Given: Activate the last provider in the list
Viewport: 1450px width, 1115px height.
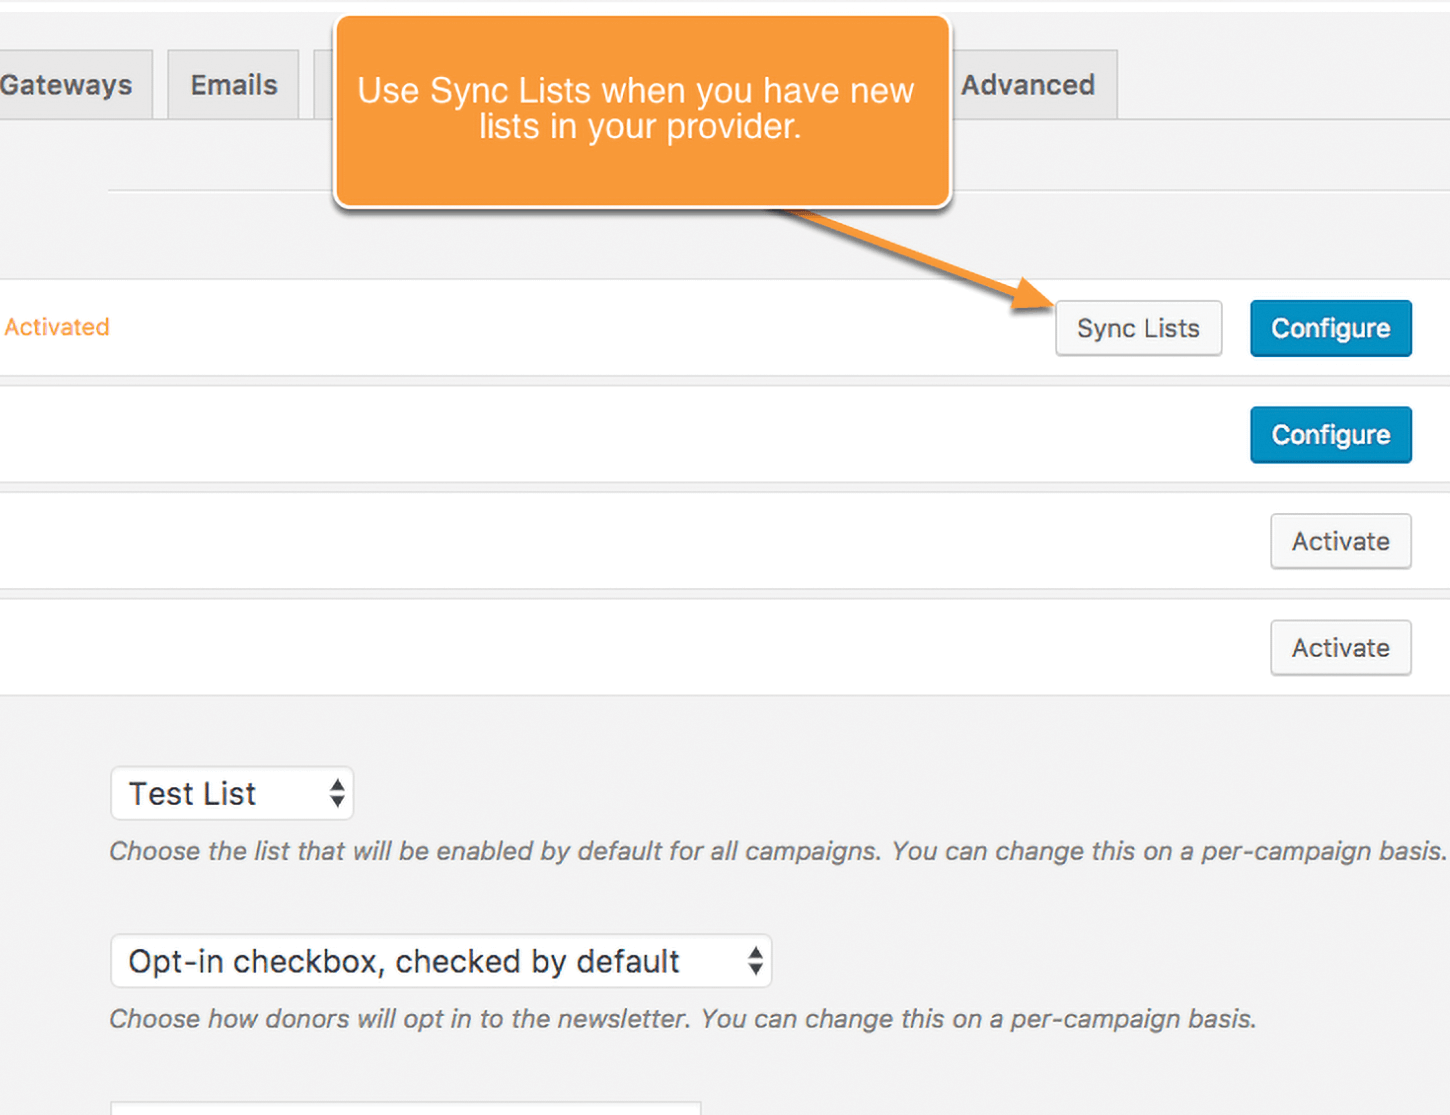Looking at the screenshot, I should point(1340,648).
